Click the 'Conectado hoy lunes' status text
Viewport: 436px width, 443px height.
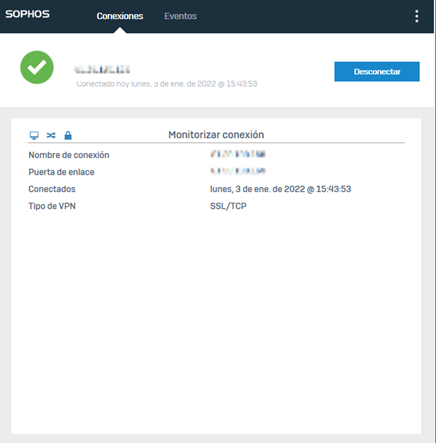pos(167,84)
